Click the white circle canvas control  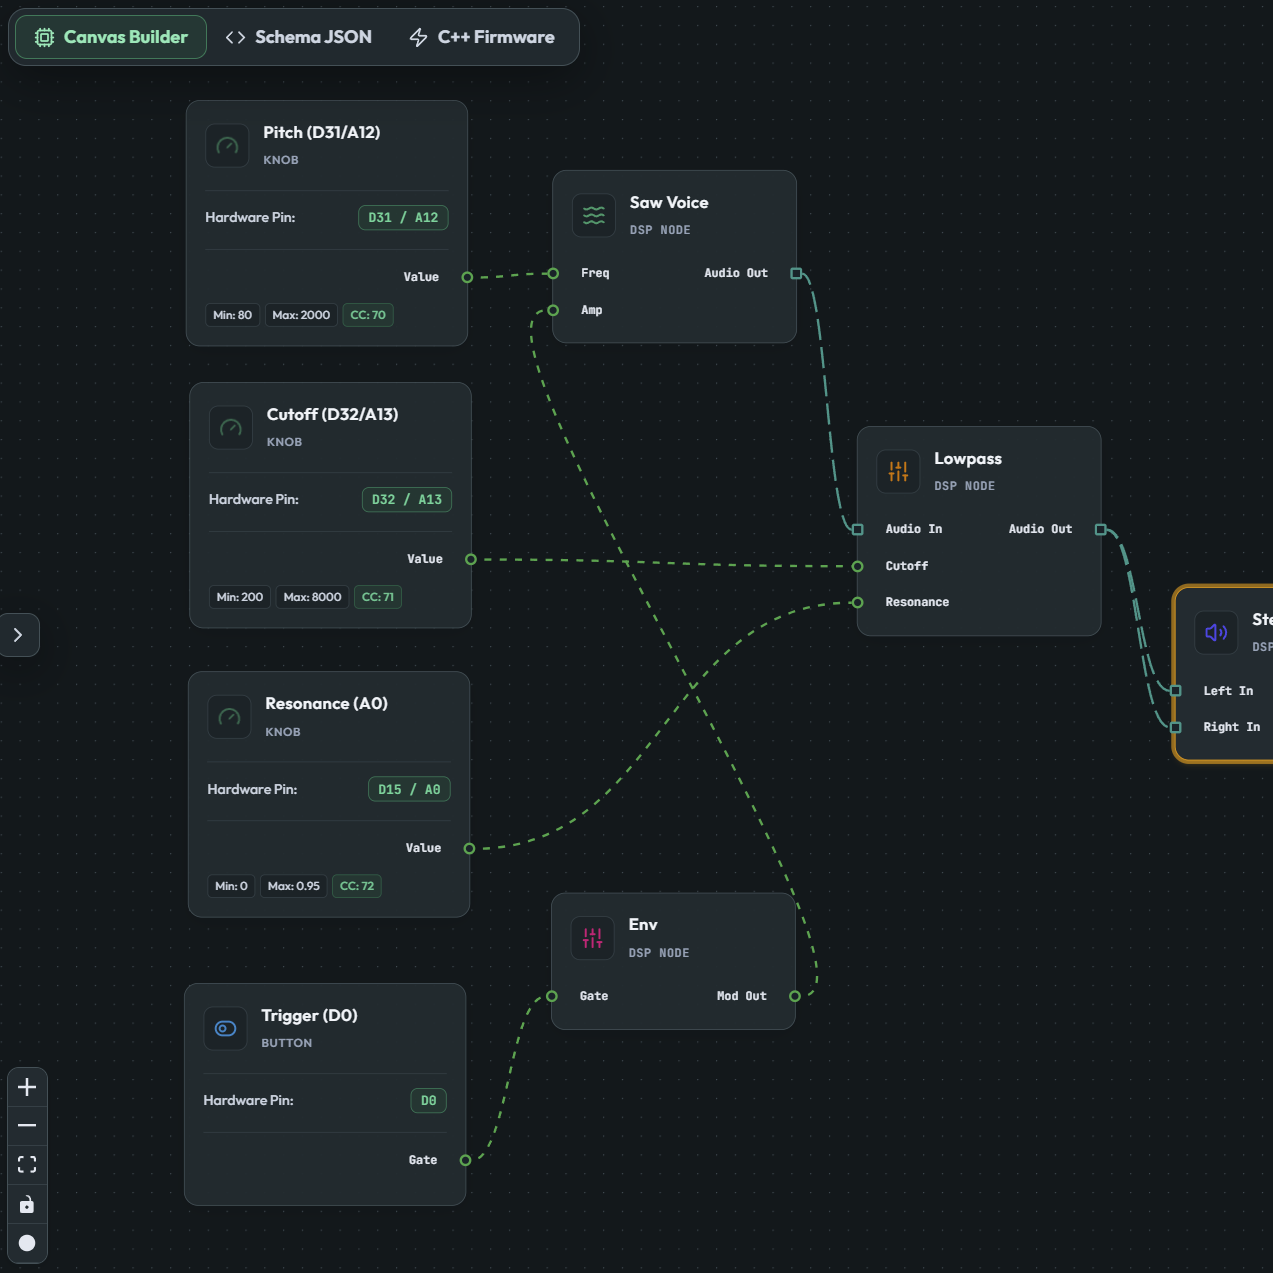27,1243
